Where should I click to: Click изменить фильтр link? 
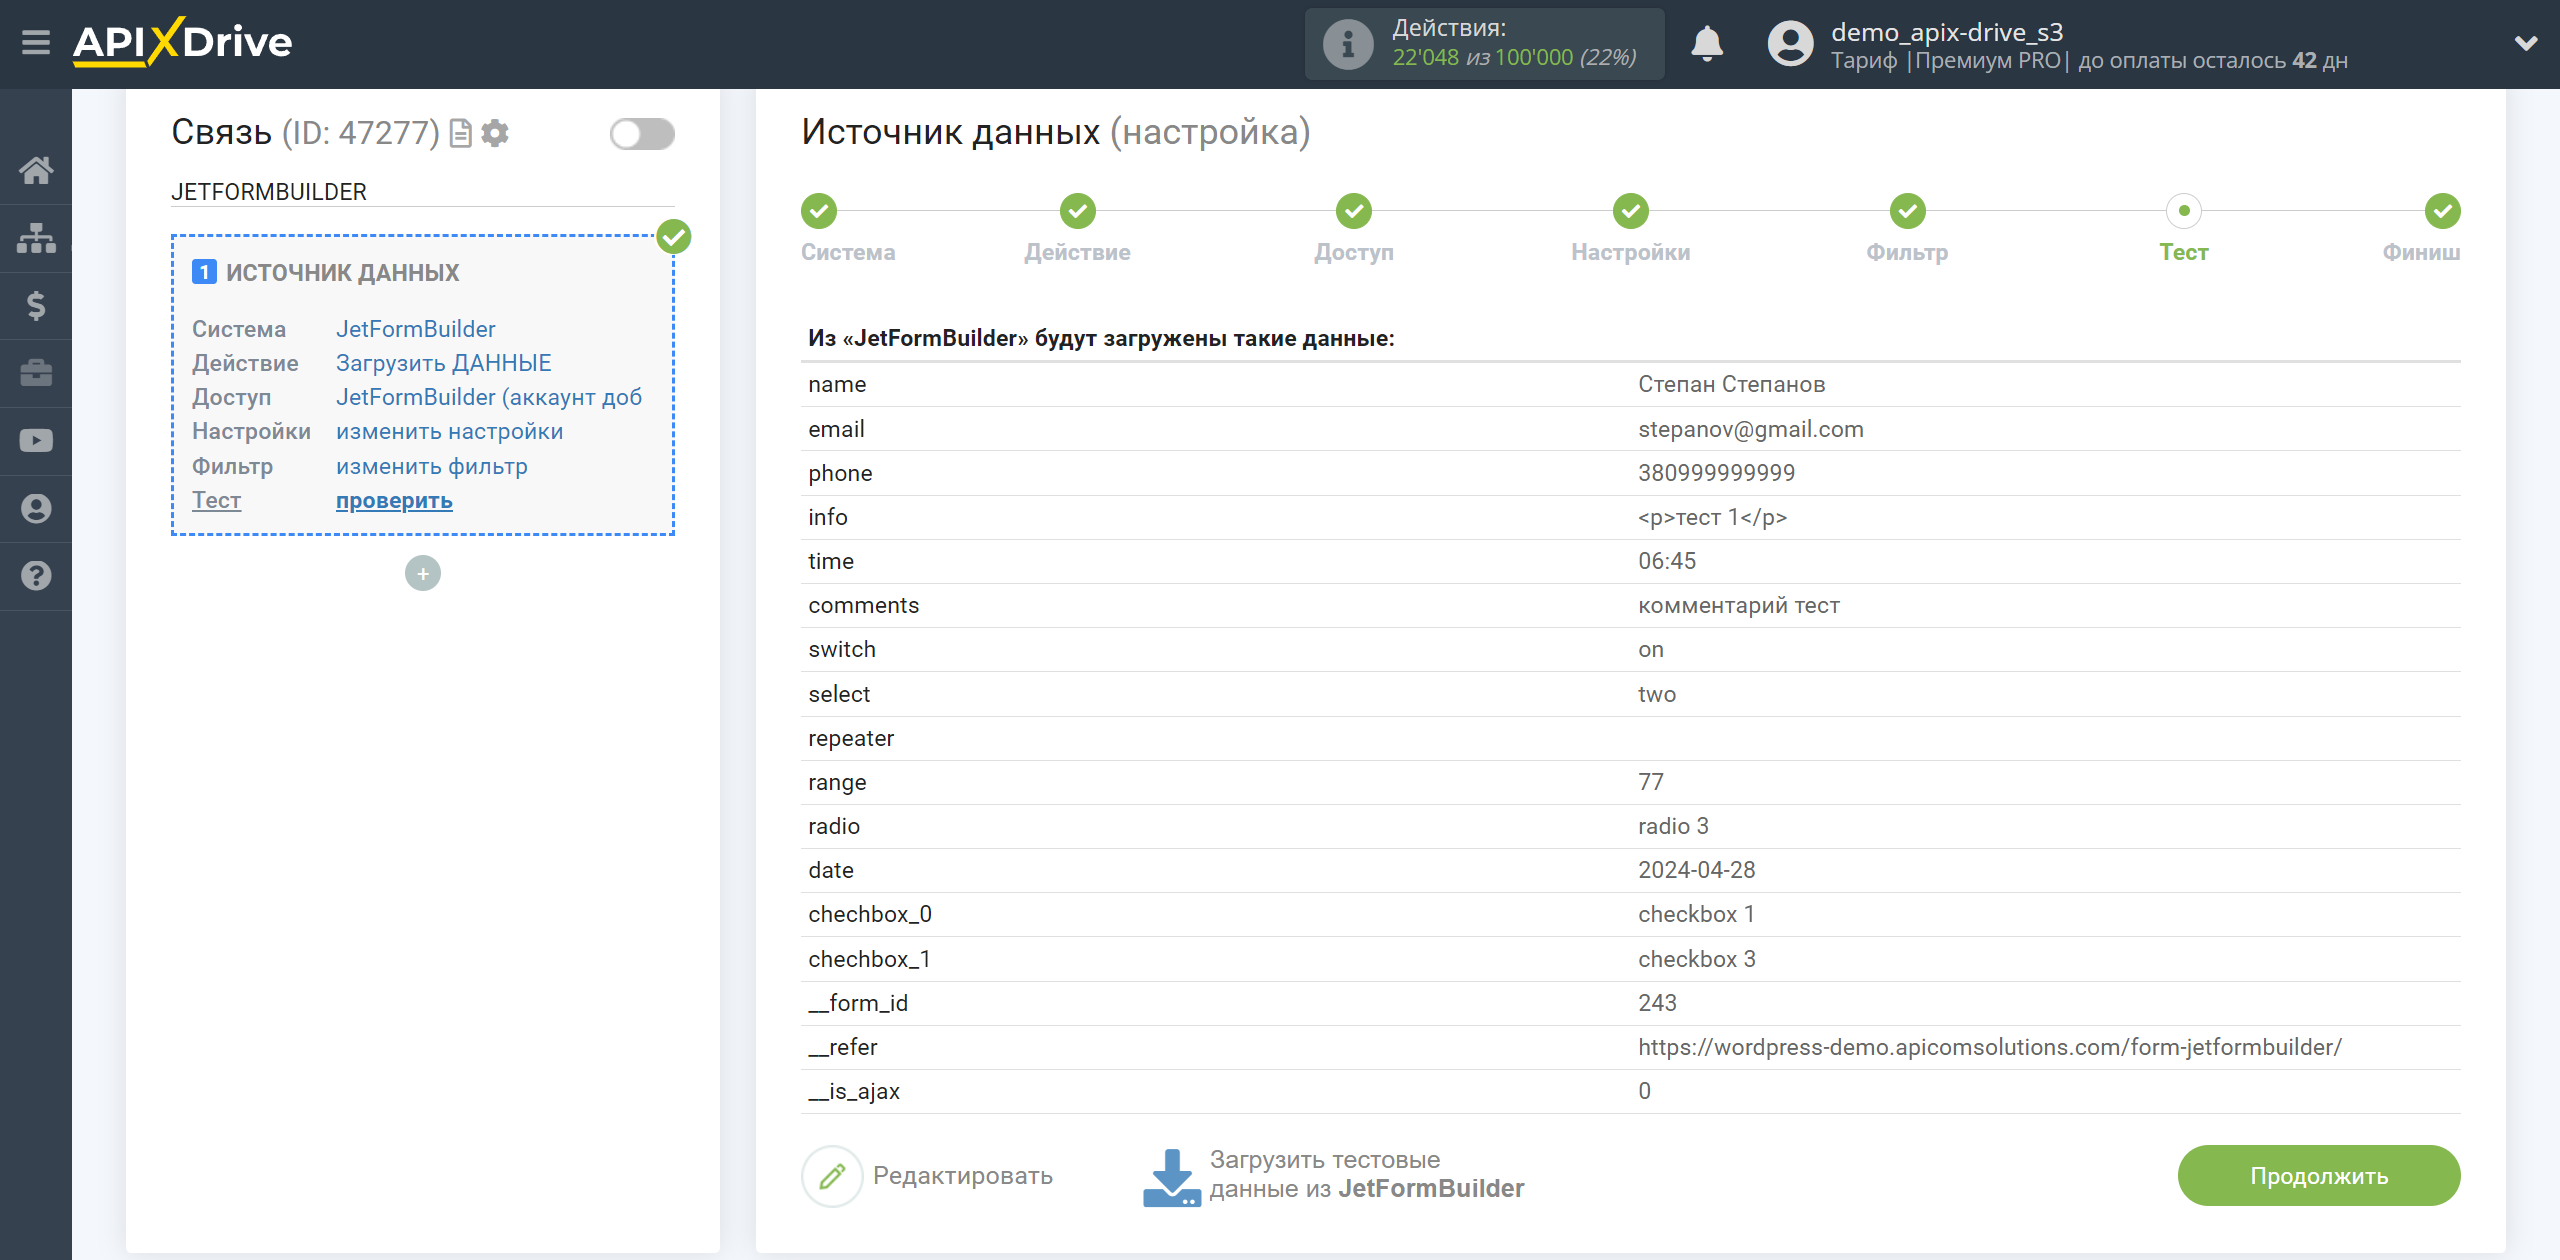pyautogui.click(x=431, y=466)
